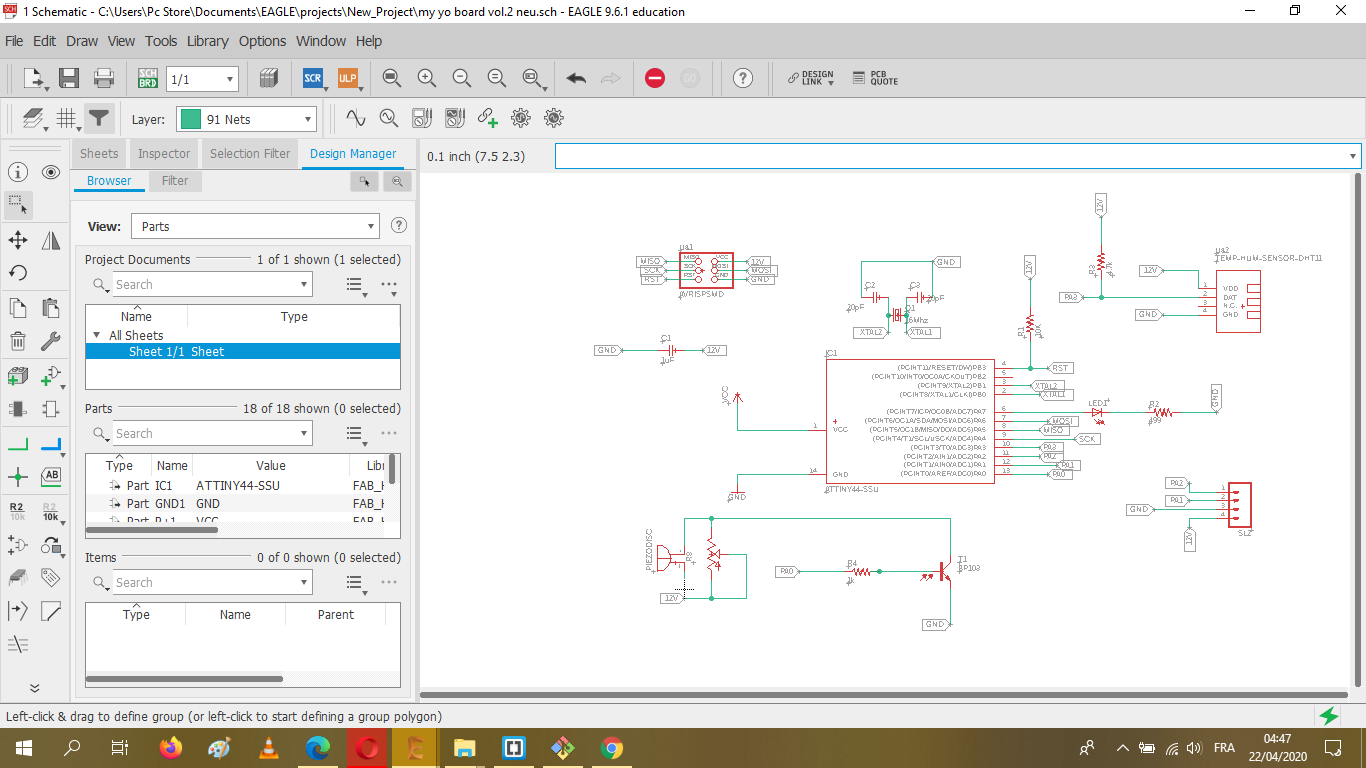Collapse the All Sheets tree node
Image resolution: width=1366 pixels, height=768 pixels.
[x=97, y=335]
